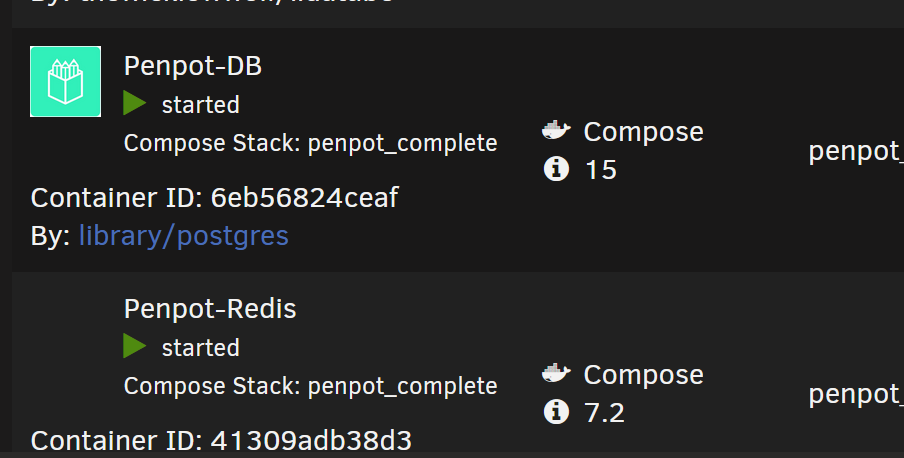
Task: Click Container ID 41309adb38d3 text
Action: click(x=221, y=441)
